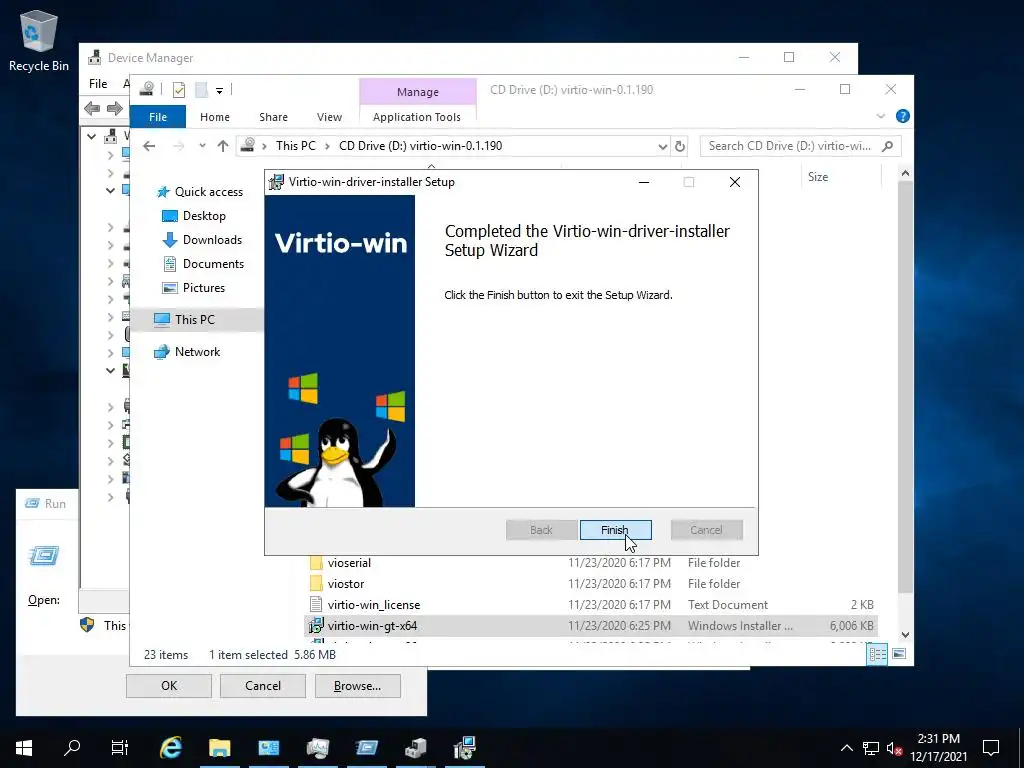Select This PC in navigation pane
The height and width of the screenshot is (768, 1024).
[x=194, y=319]
